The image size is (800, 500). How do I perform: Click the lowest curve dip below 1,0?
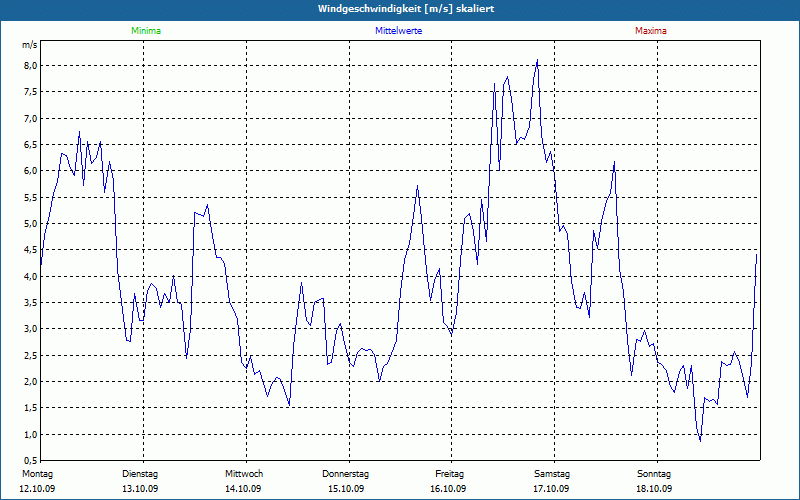pyautogui.click(x=701, y=440)
